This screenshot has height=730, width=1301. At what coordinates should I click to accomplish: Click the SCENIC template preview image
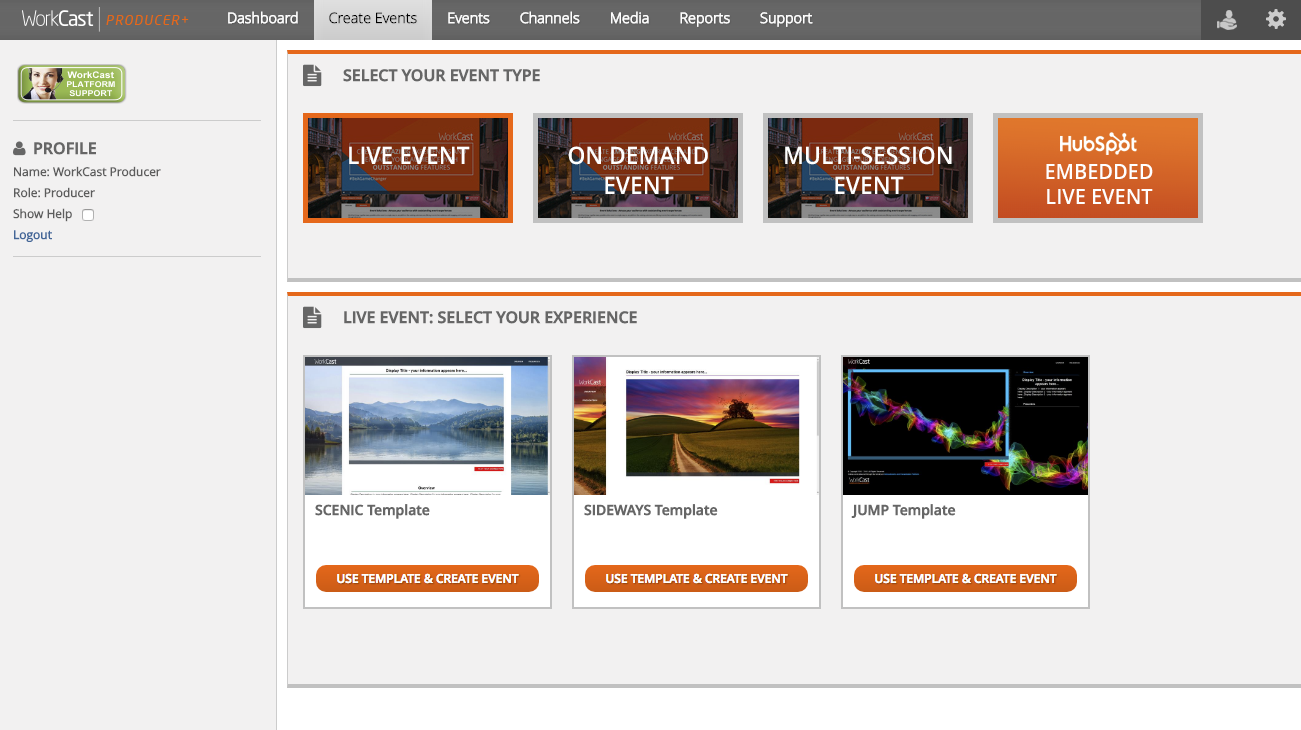427,426
